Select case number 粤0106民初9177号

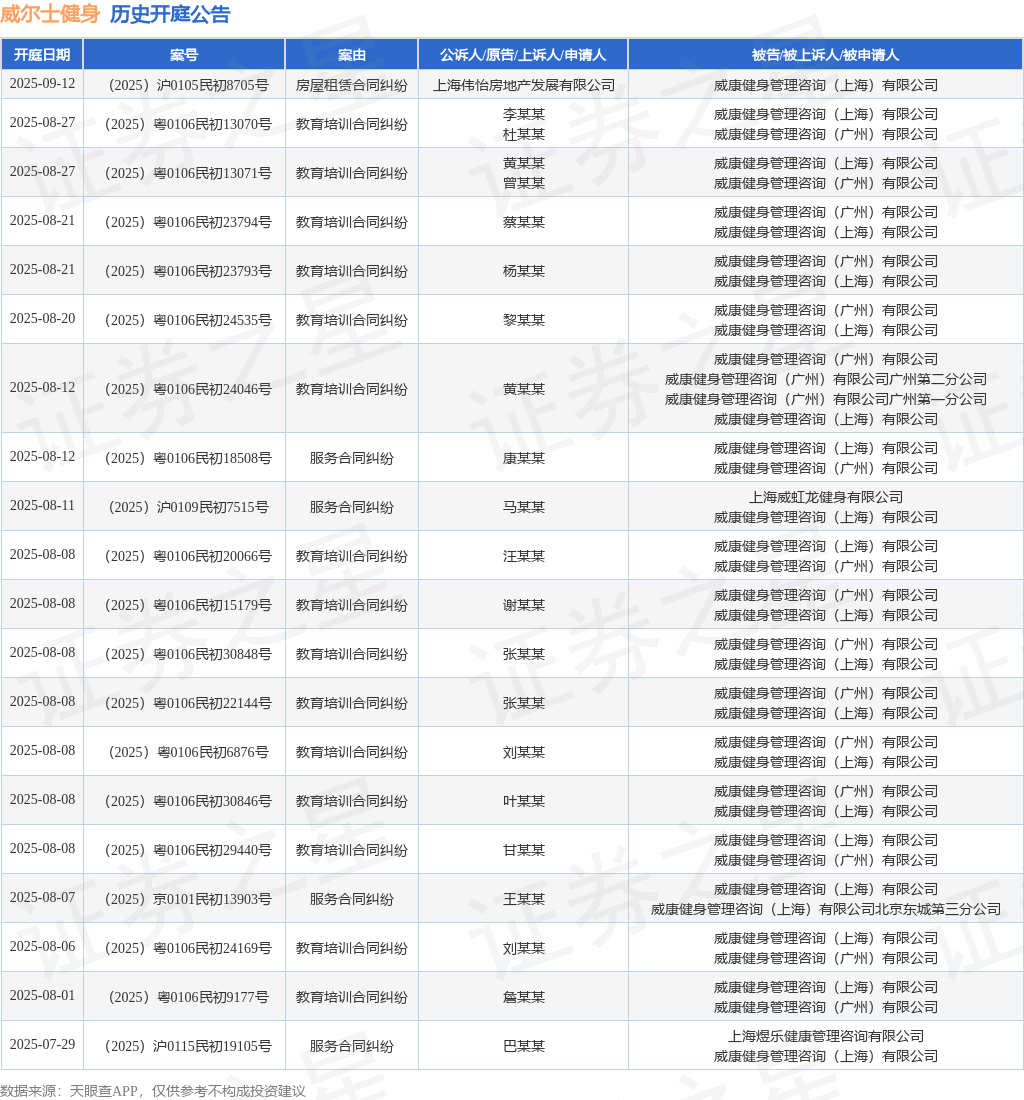coord(188,998)
